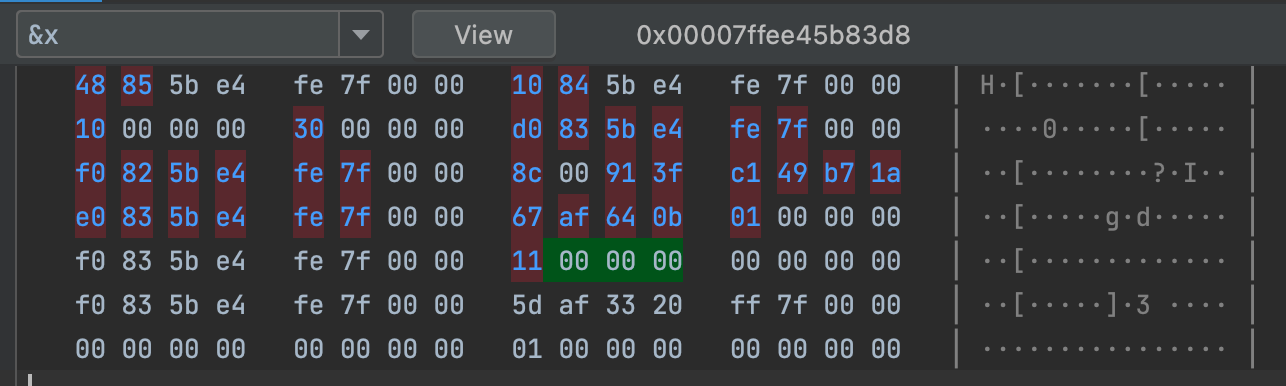
Task: Click byte 8c in the third row
Action: 527,173
